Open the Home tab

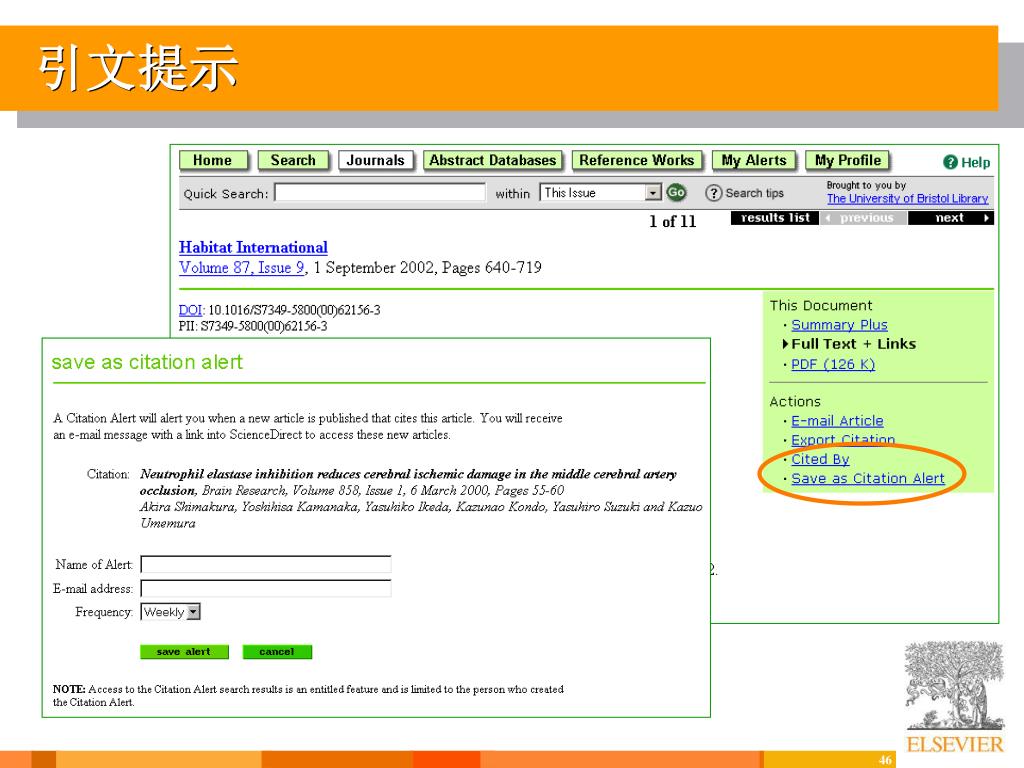coord(214,161)
